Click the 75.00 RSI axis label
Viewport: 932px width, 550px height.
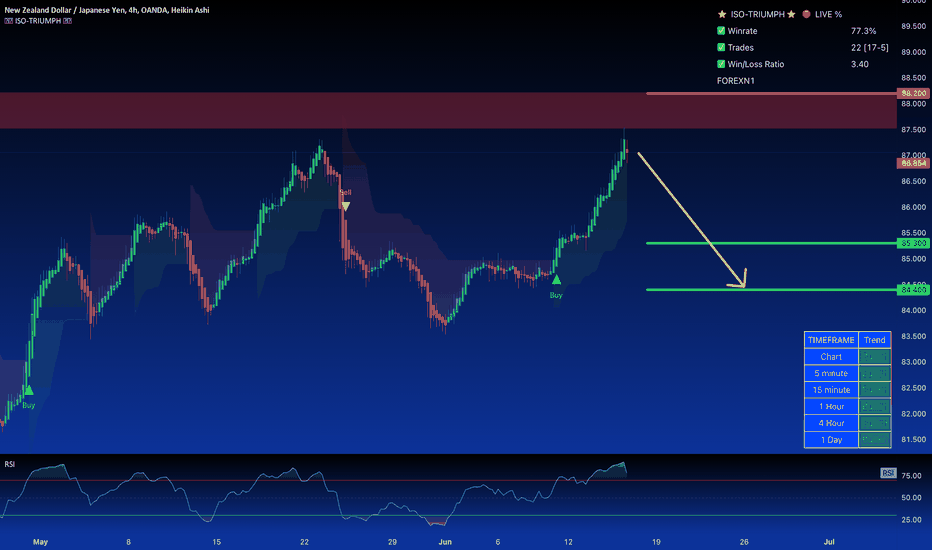(x=911, y=476)
